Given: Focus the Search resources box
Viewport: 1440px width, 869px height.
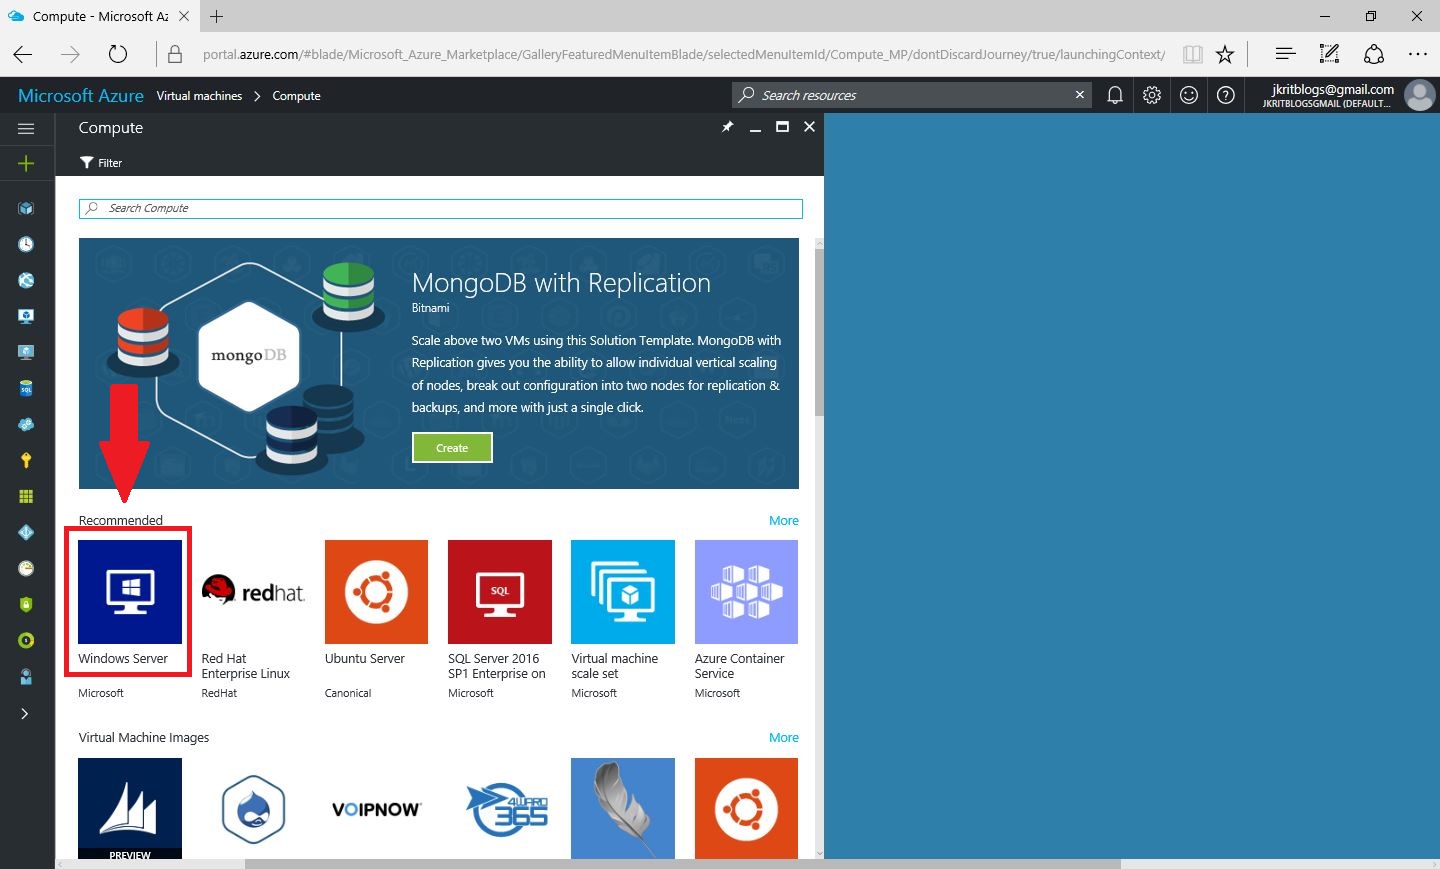Looking at the screenshot, I should point(910,95).
